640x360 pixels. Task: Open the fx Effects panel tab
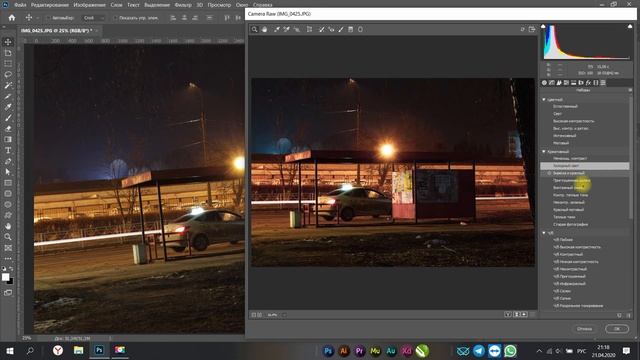pos(588,83)
